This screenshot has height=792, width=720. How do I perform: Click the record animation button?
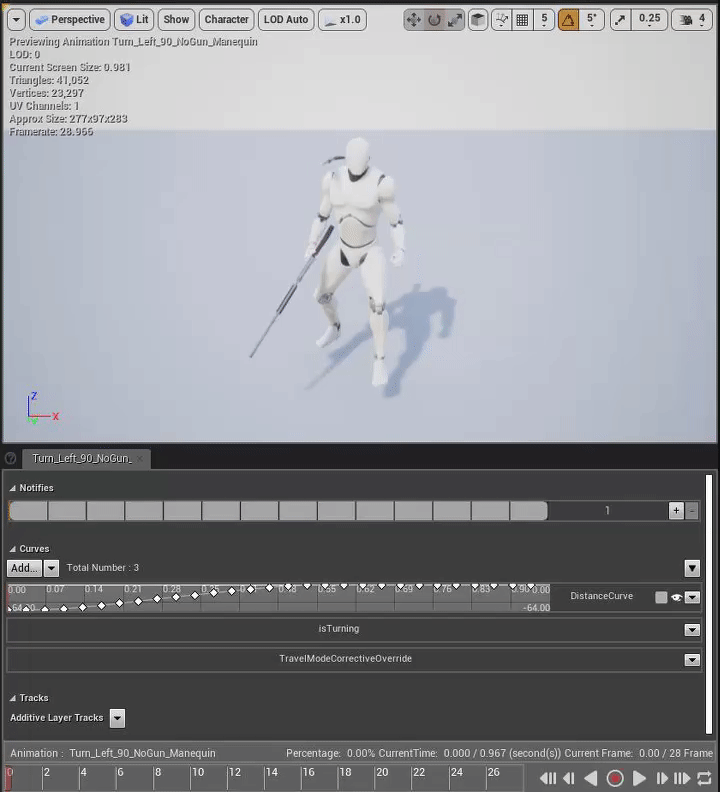(615, 778)
